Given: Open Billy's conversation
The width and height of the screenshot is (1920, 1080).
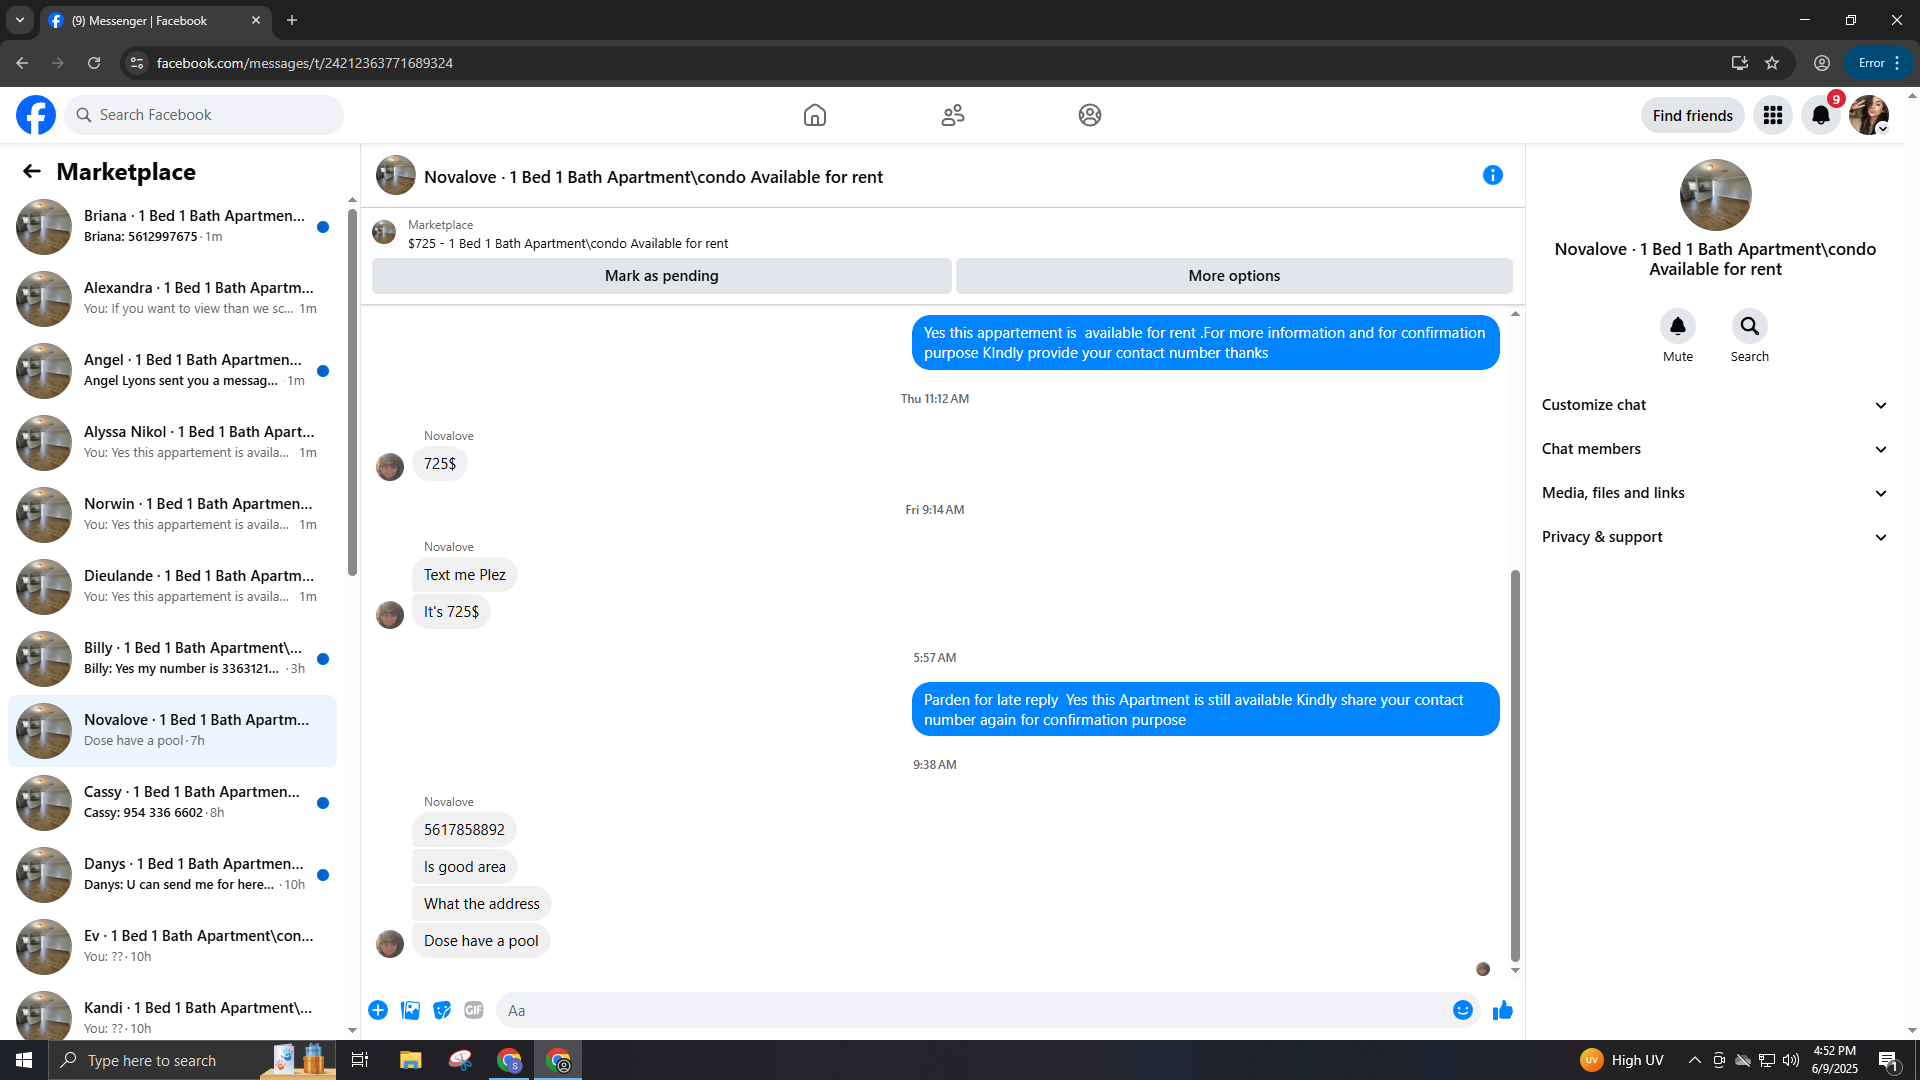Looking at the screenshot, I should (x=172, y=659).
